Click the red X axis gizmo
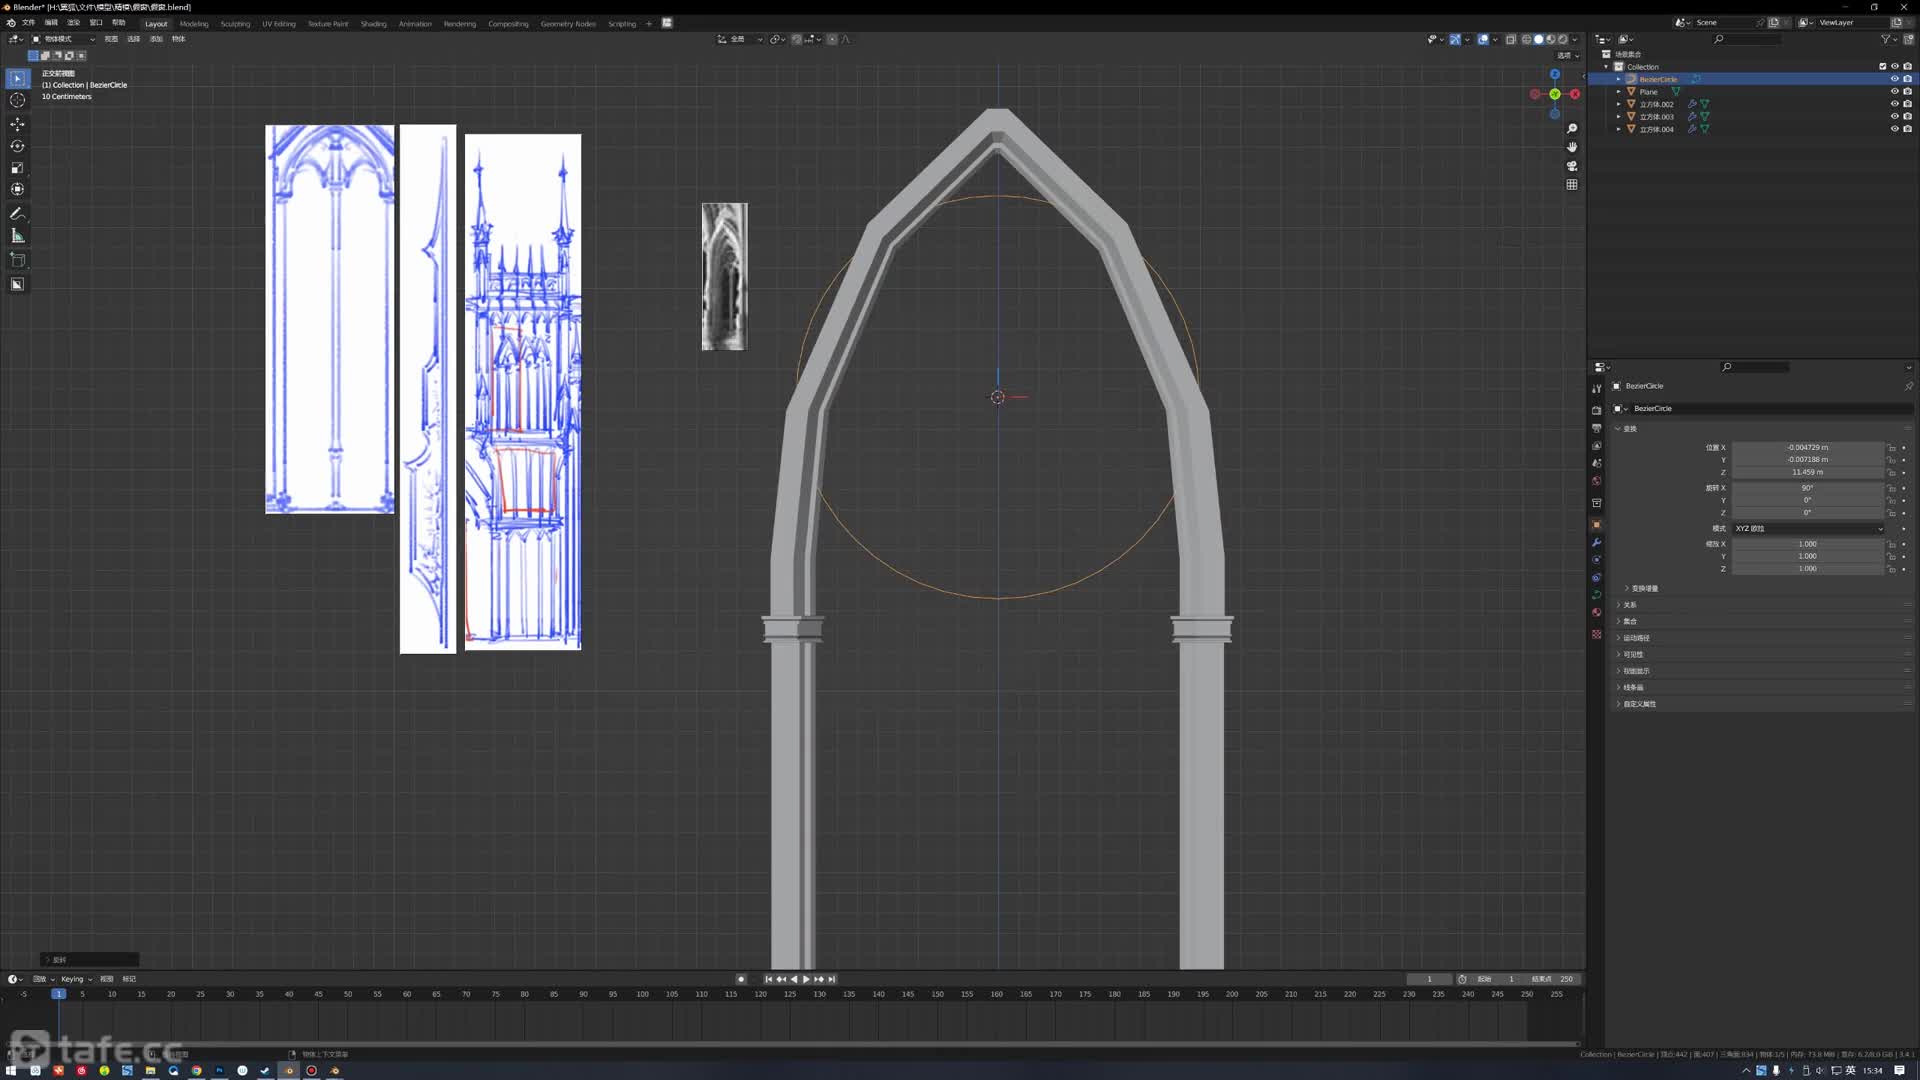The height and width of the screenshot is (1080, 1920). 1575,94
